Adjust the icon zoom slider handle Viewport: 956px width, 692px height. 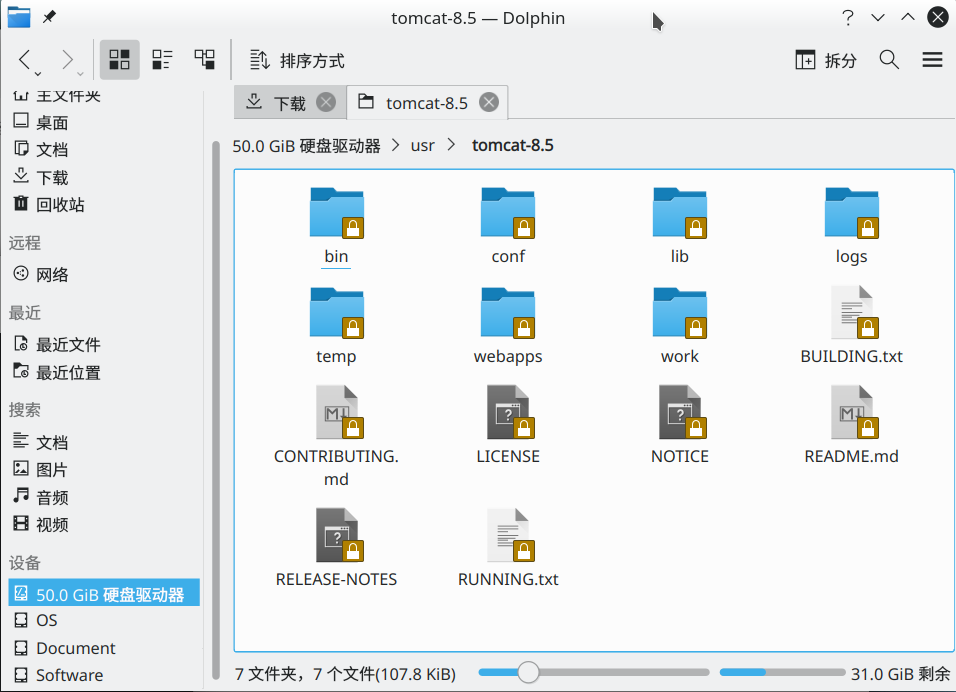[x=528, y=672]
